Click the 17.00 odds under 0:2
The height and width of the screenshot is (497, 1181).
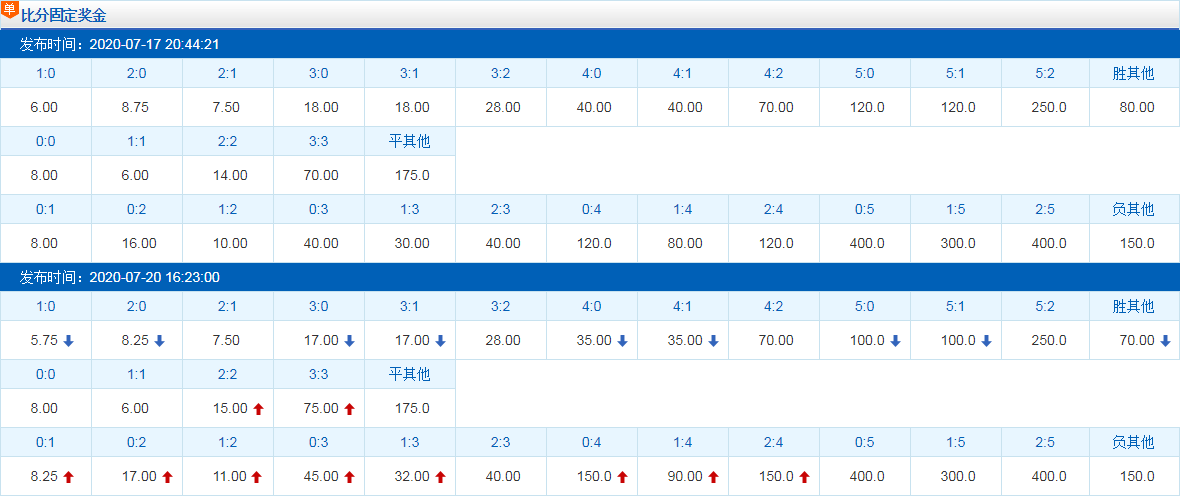[139, 477]
